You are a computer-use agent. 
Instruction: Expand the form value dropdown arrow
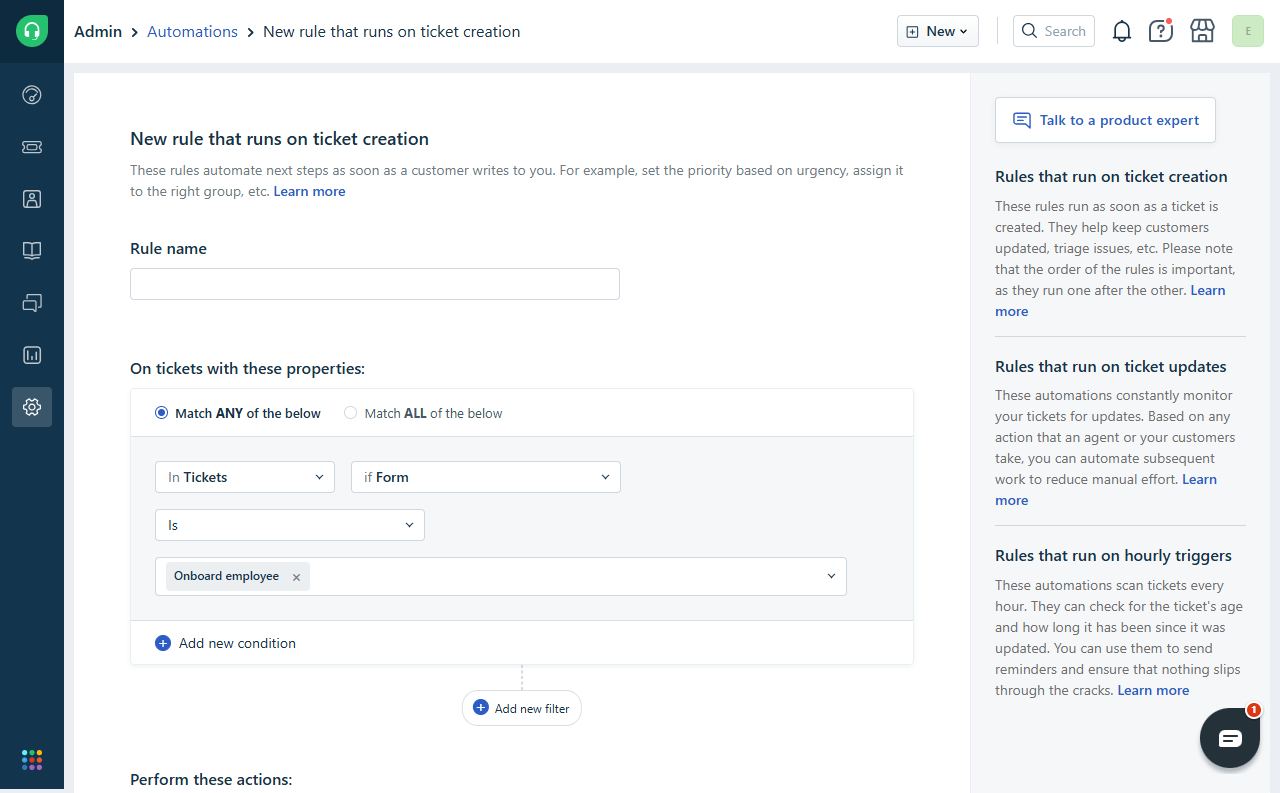point(831,576)
